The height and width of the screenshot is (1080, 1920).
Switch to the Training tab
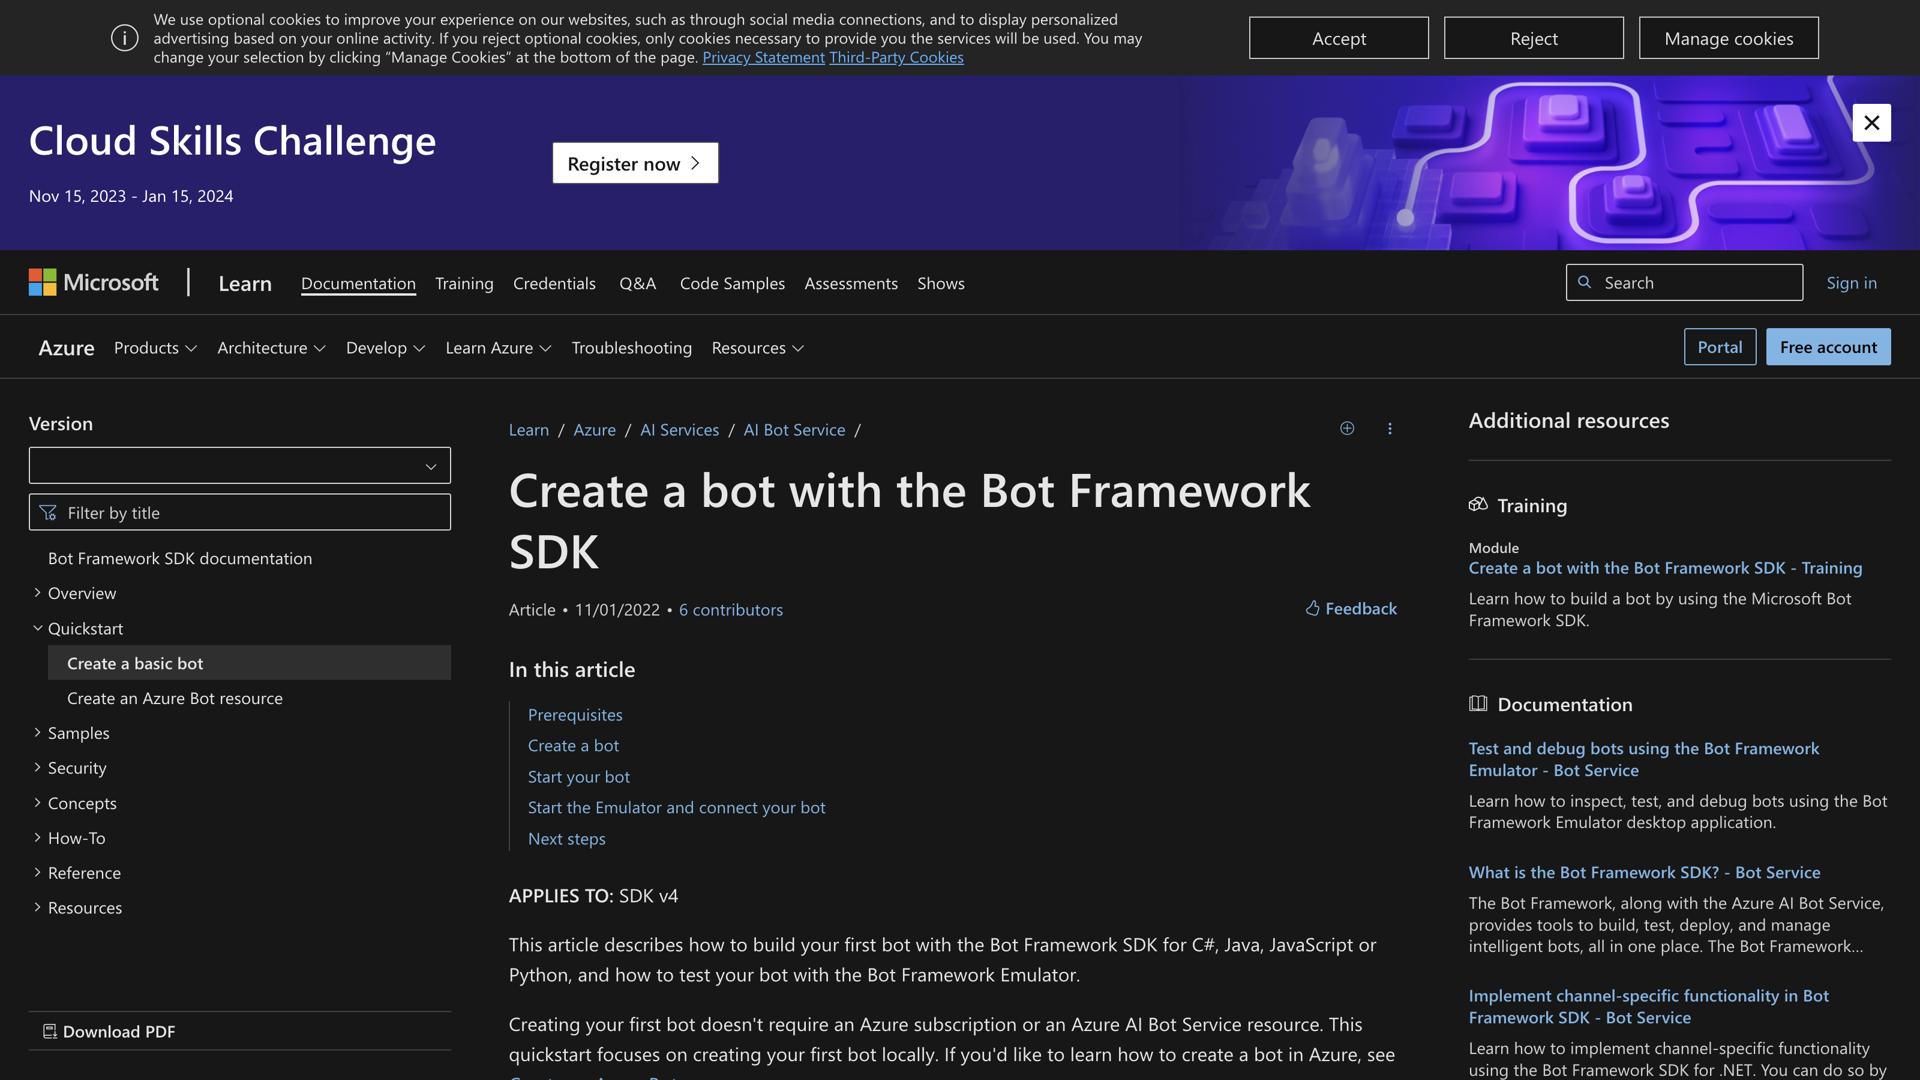(x=463, y=283)
